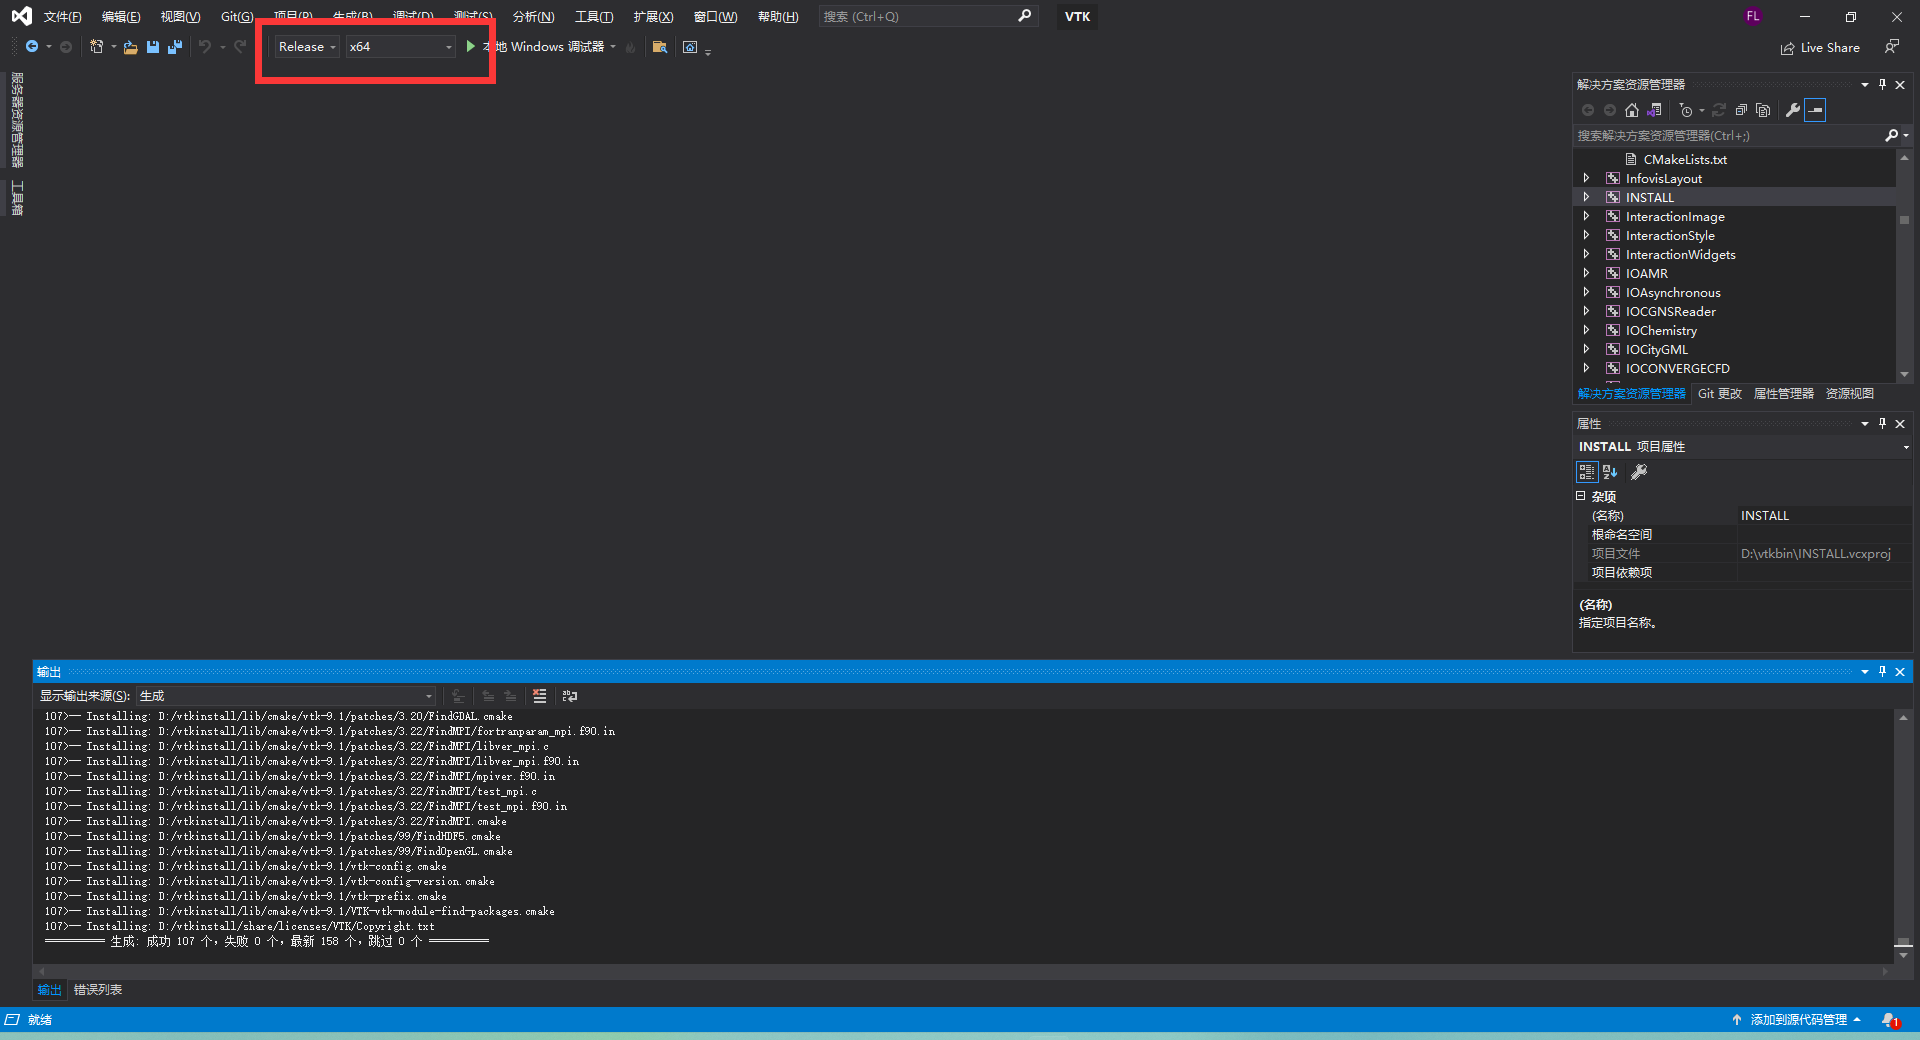This screenshot has height=1040, width=1920.
Task: Collapse the 杂项 section in properties
Action: (x=1581, y=495)
